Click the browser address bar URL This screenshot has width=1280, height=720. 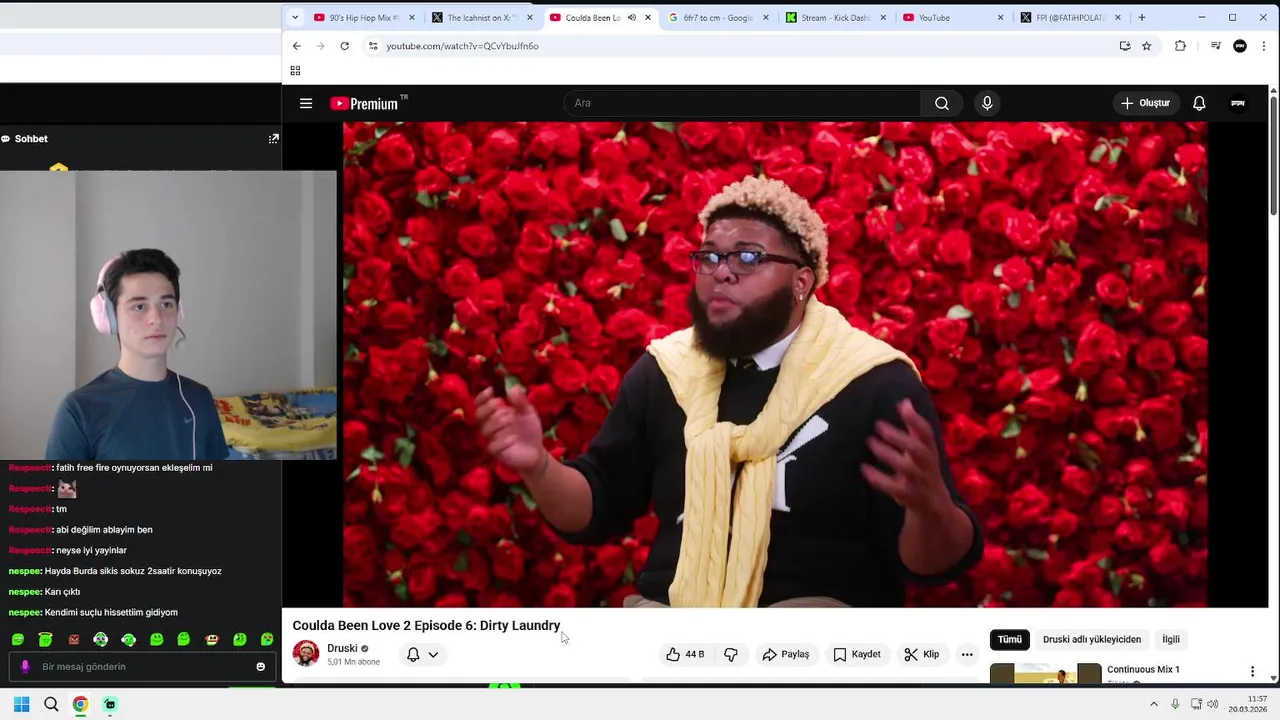(x=462, y=46)
